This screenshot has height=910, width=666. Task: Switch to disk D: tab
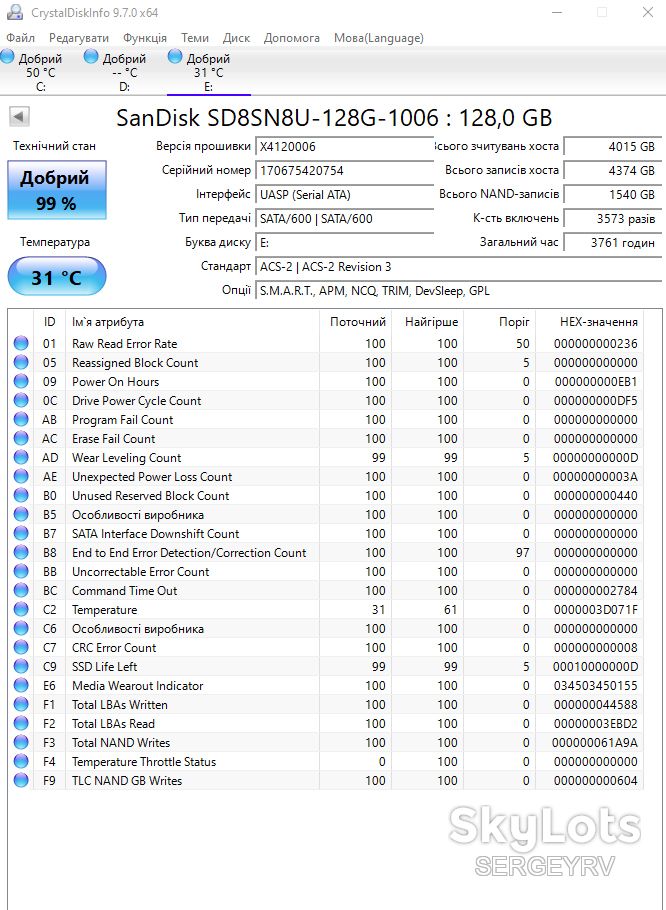coord(124,72)
